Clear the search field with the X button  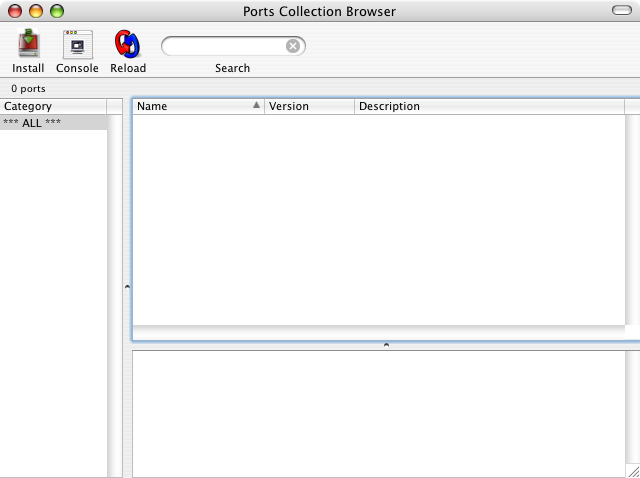[x=293, y=46]
